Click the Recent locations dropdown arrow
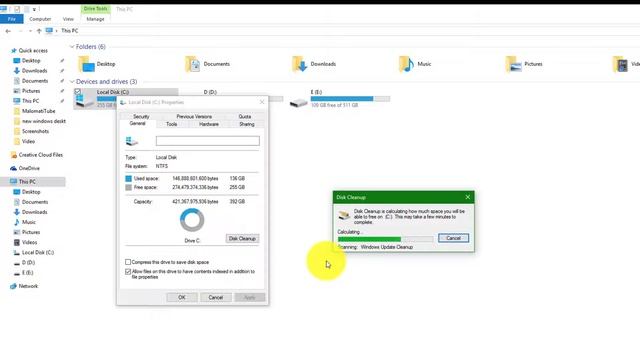Viewport: 640px width, 360px height. (x=30, y=31)
